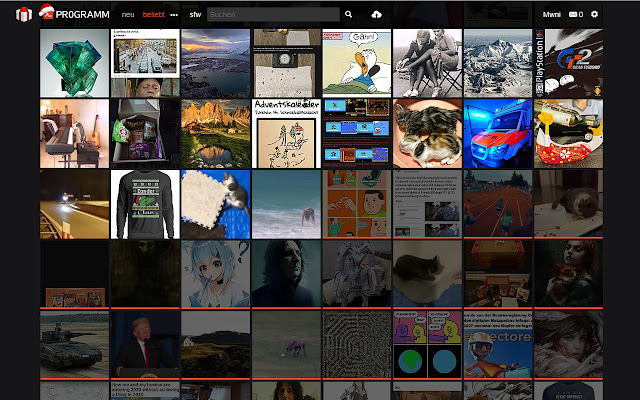Open the woman holding fox painting thumbnail
The width and height of the screenshot is (640, 400).
(x=569, y=275)
